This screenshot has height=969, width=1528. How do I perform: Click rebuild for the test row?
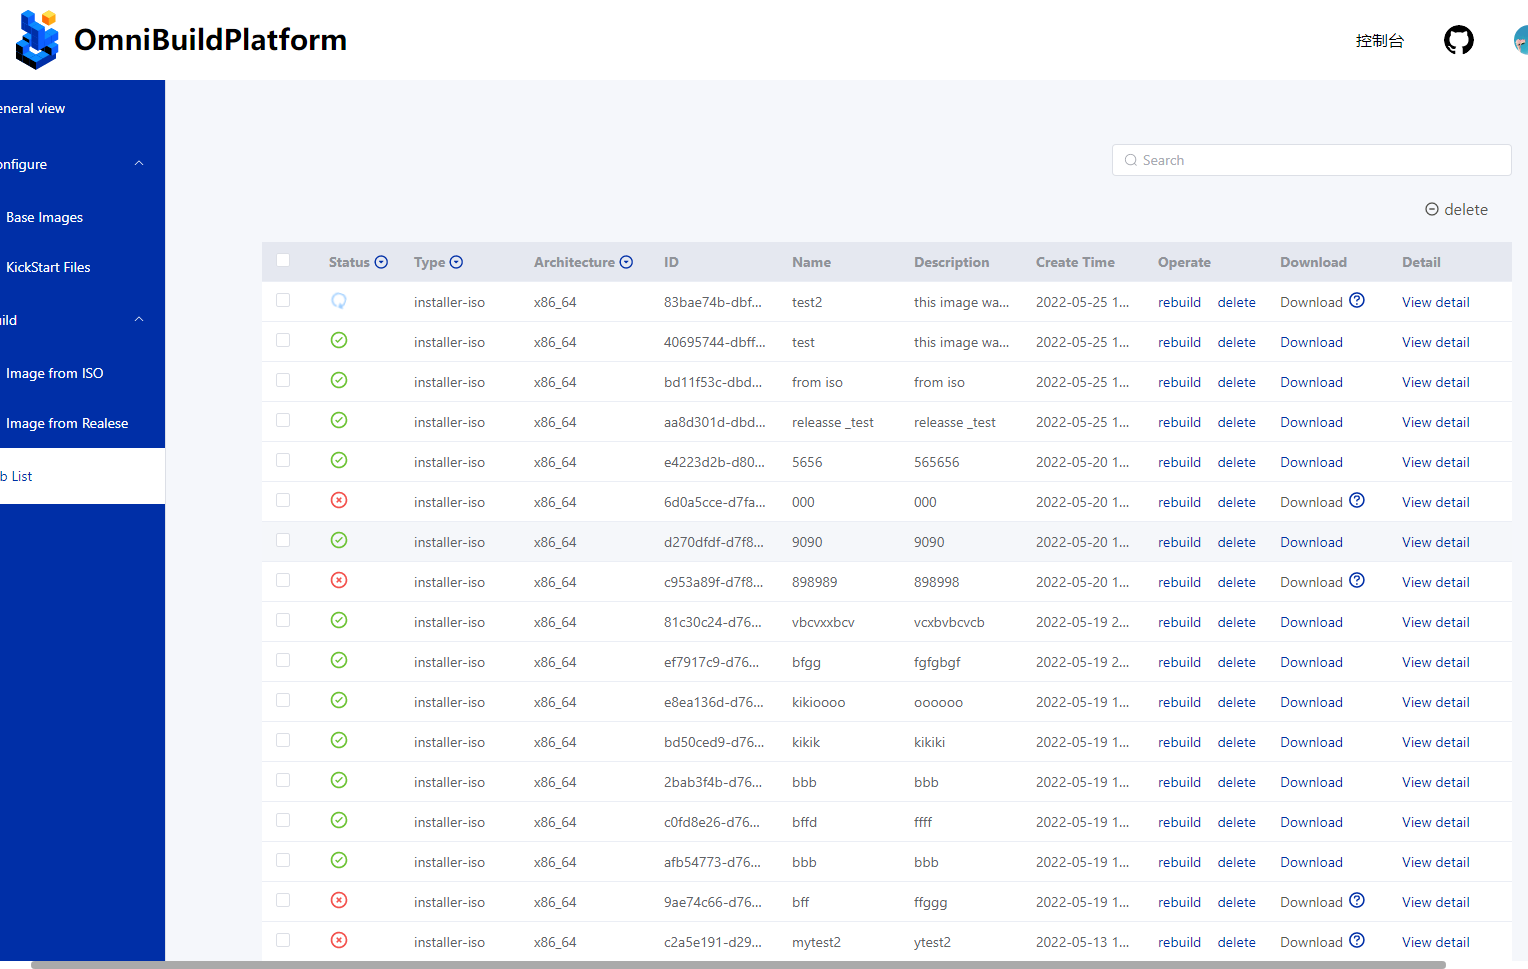pyautogui.click(x=1179, y=342)
